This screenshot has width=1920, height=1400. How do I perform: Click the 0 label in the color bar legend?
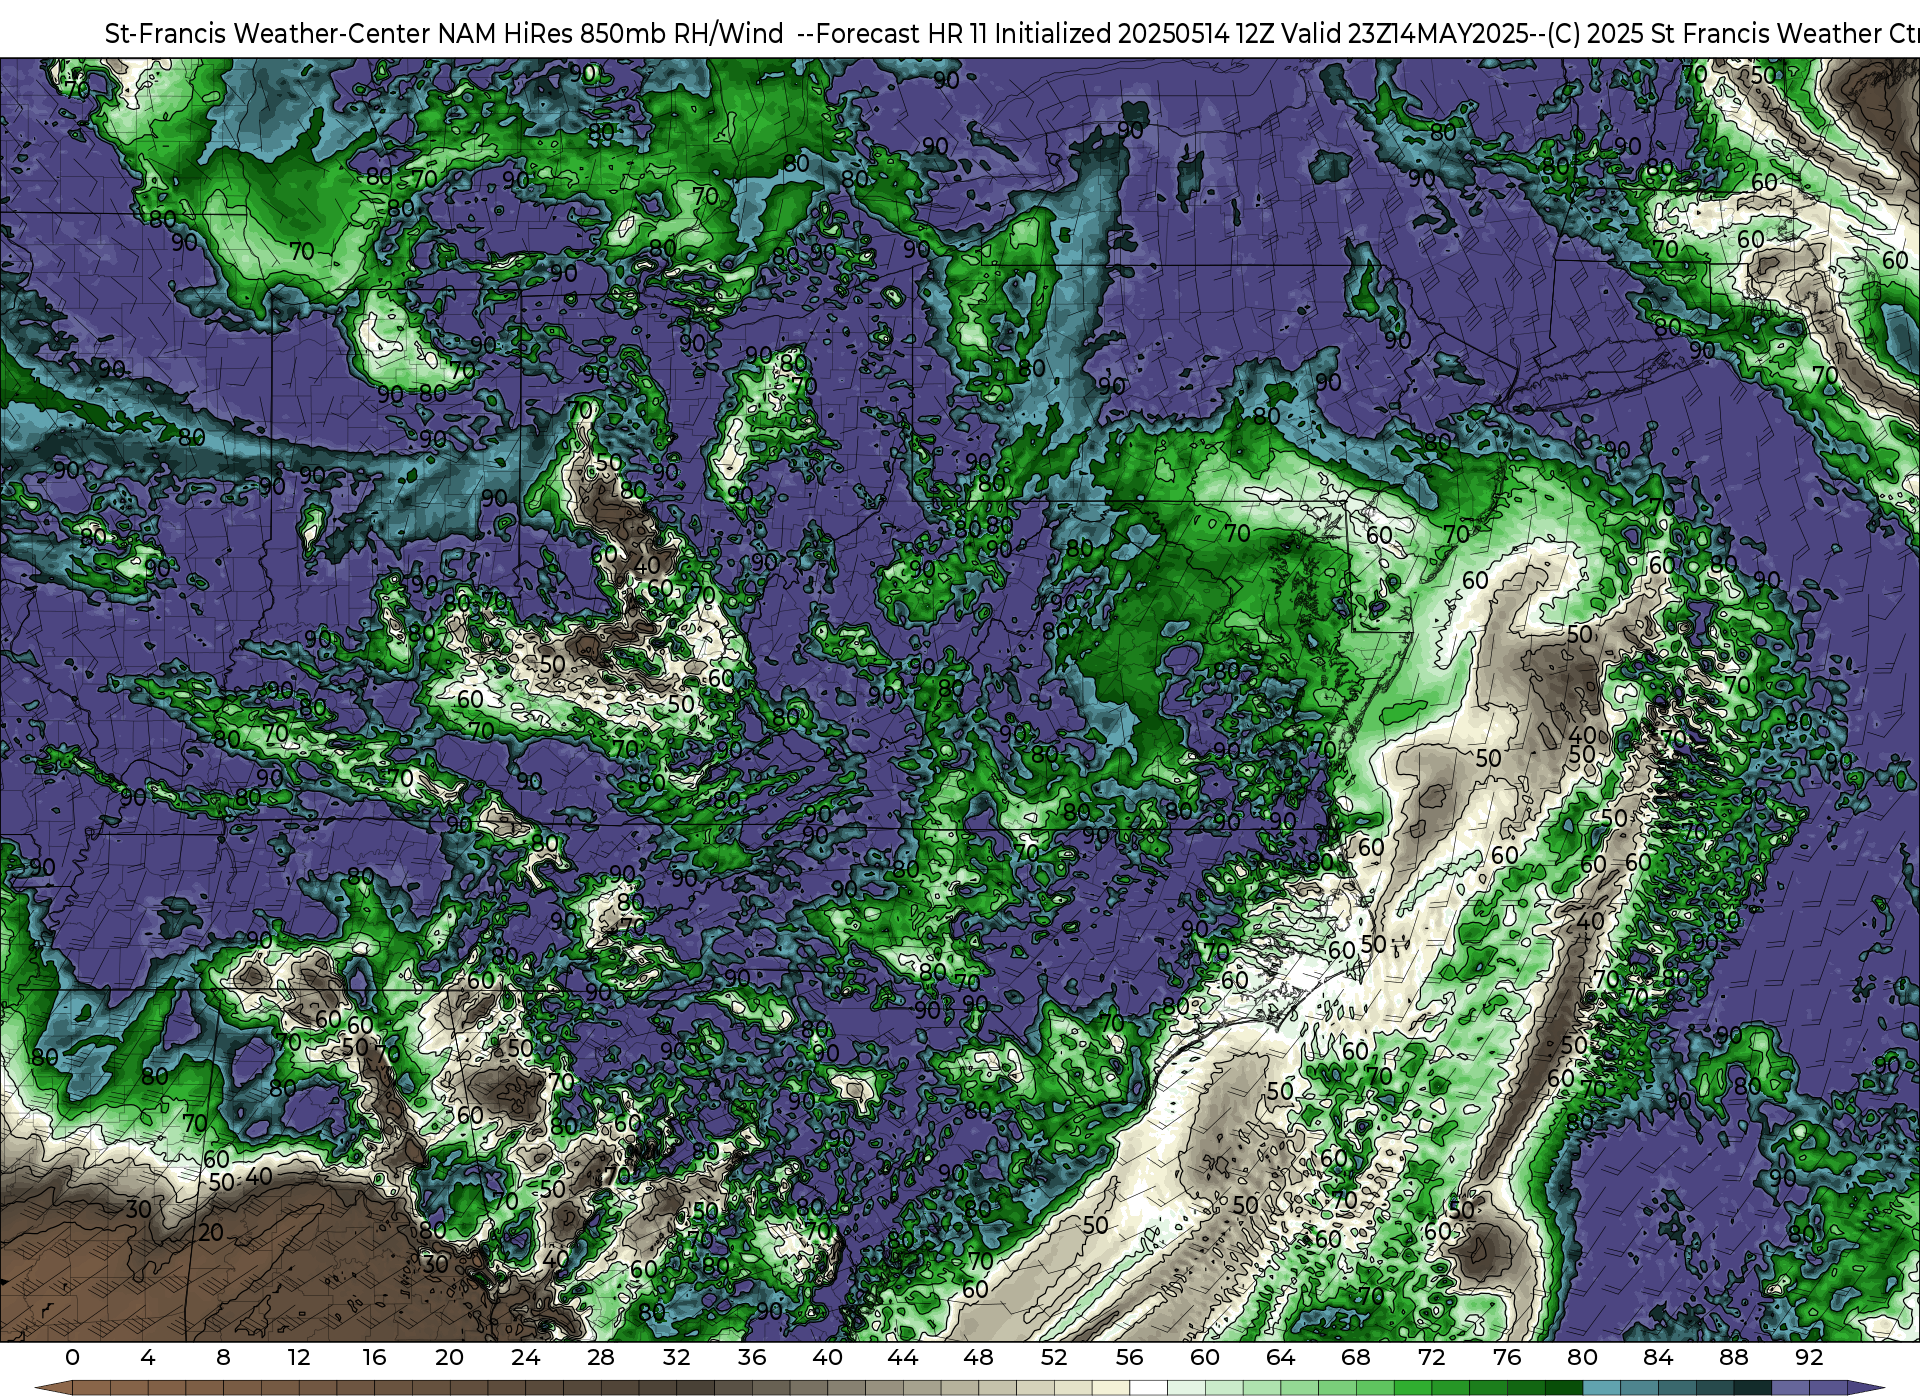[72, 1357]
